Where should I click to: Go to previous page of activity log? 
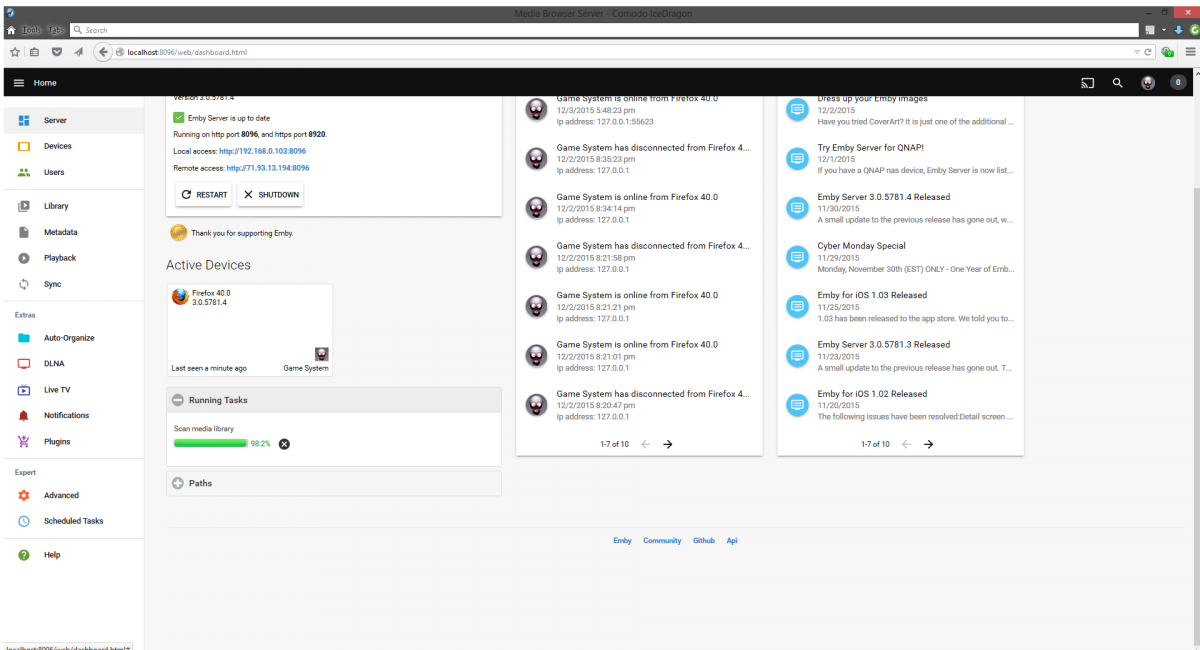coord(645,444)
